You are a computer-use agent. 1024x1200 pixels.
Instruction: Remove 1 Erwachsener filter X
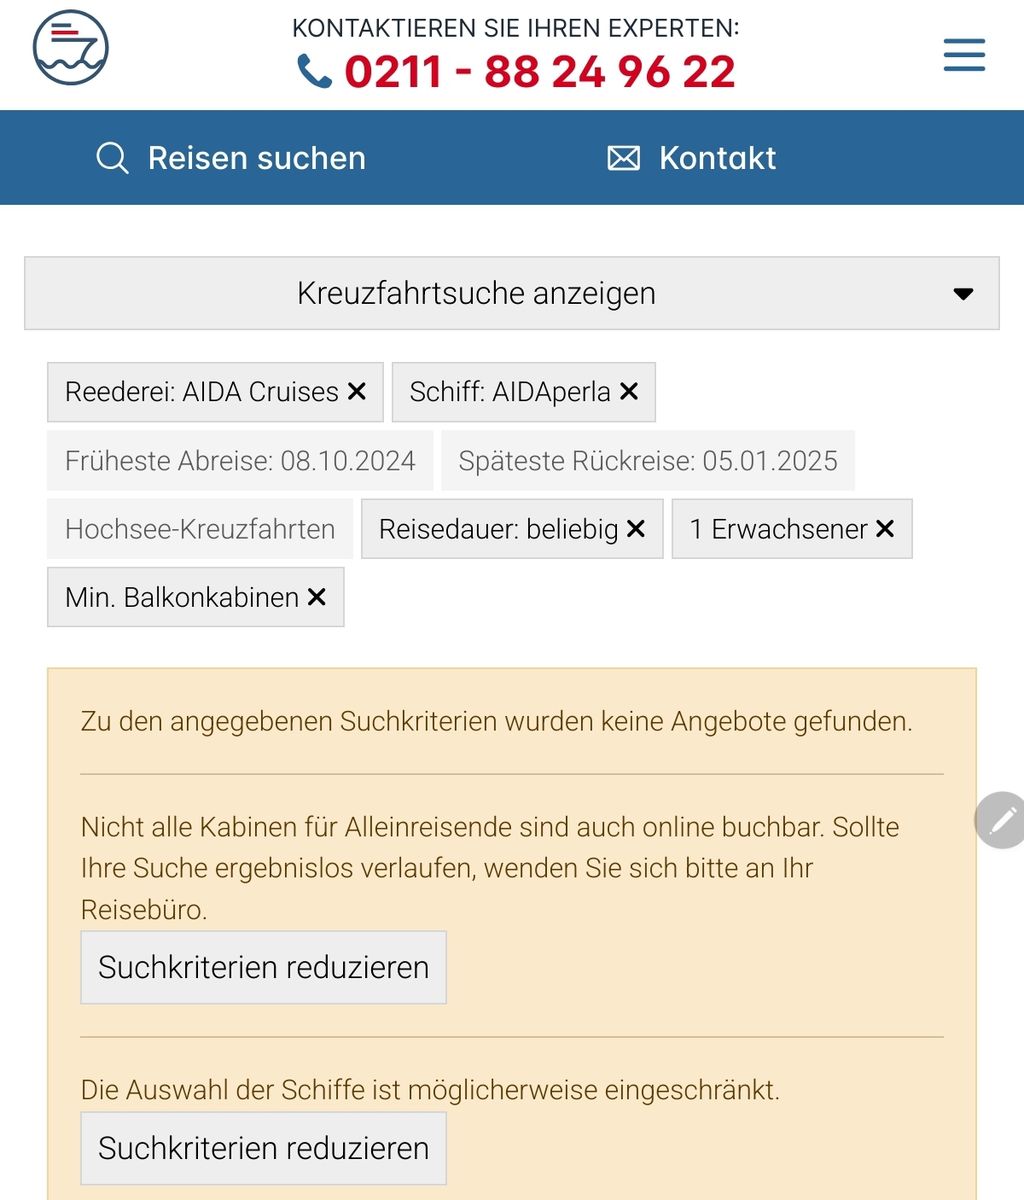885,529
